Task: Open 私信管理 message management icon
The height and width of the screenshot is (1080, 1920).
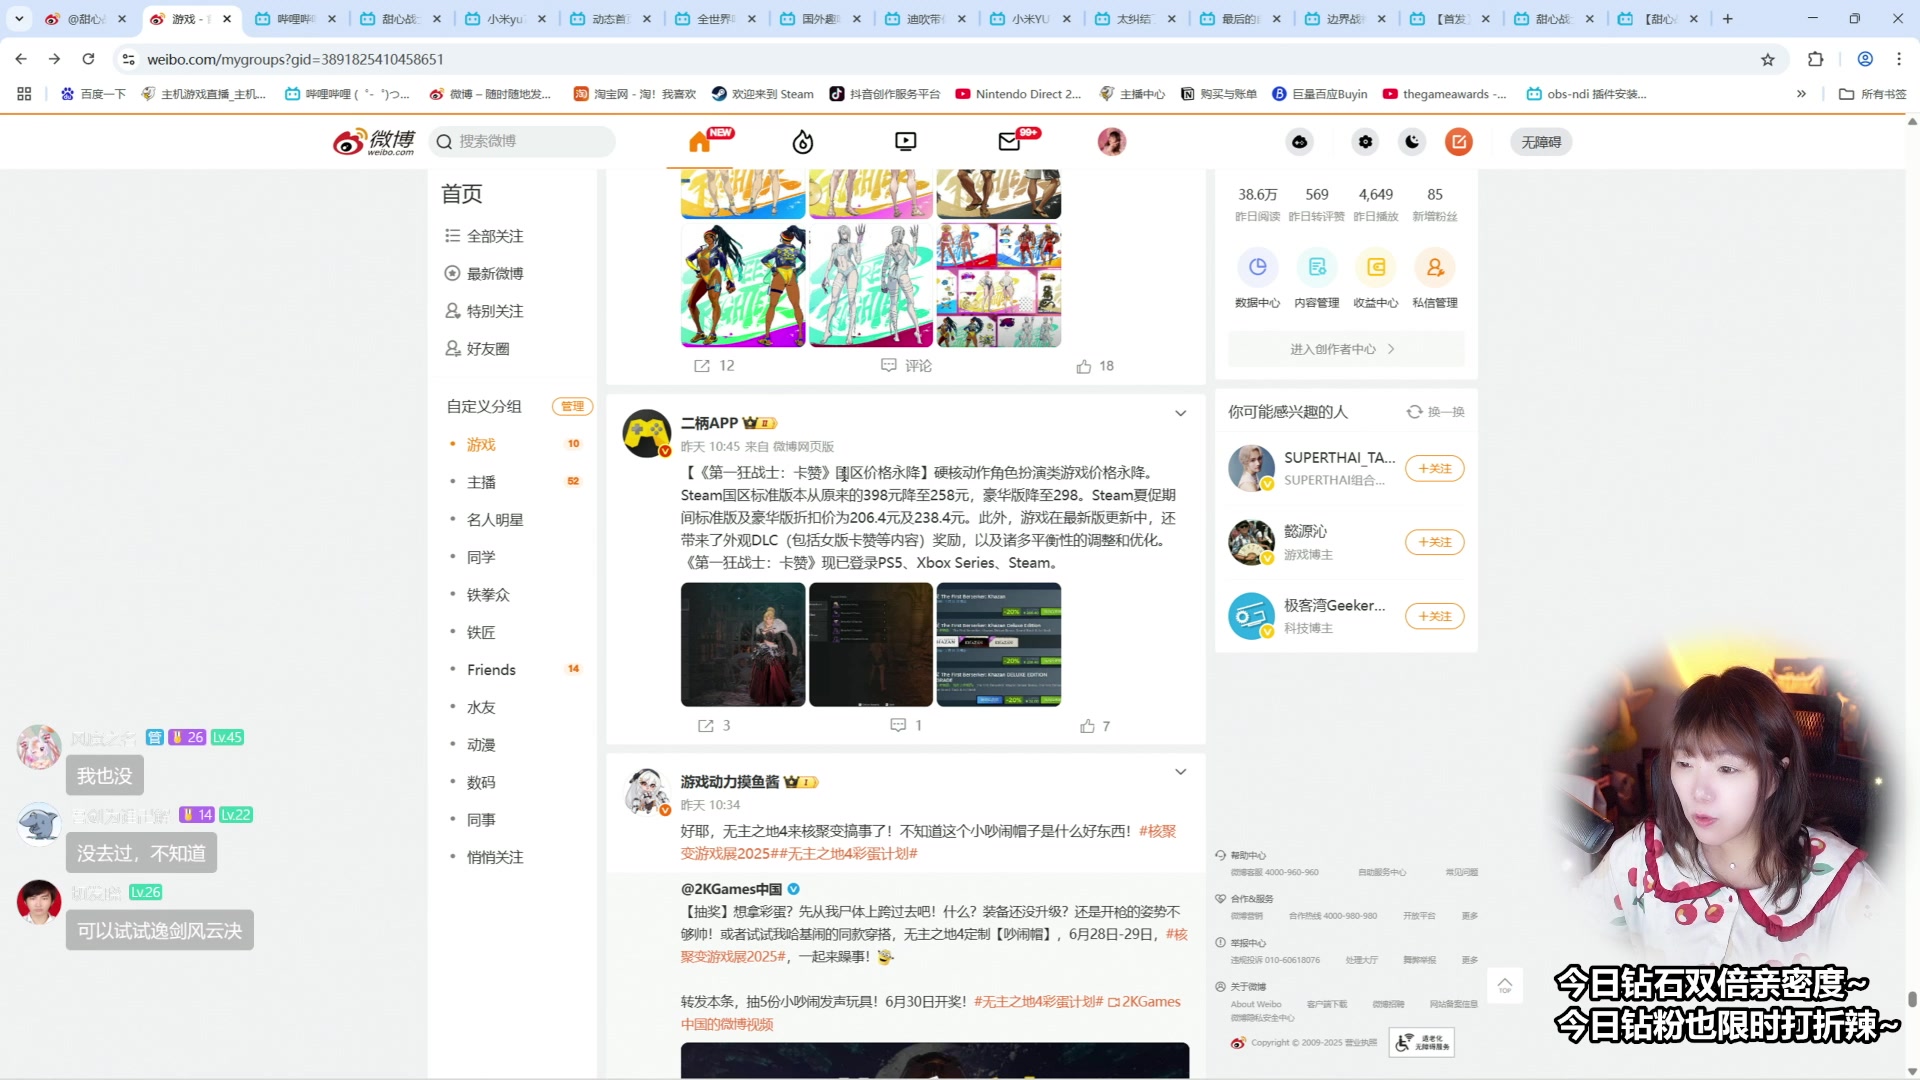Action: click(x=1435, y=267)
